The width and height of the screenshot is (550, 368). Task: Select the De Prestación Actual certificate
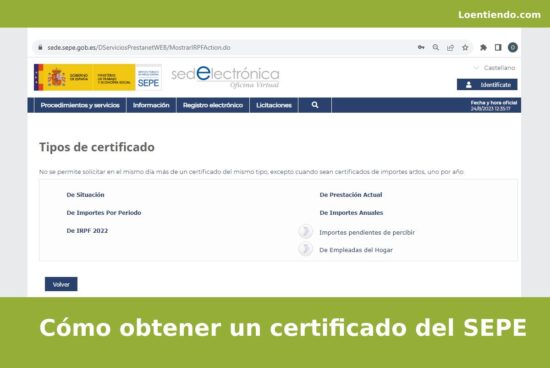tap(351, 195)
